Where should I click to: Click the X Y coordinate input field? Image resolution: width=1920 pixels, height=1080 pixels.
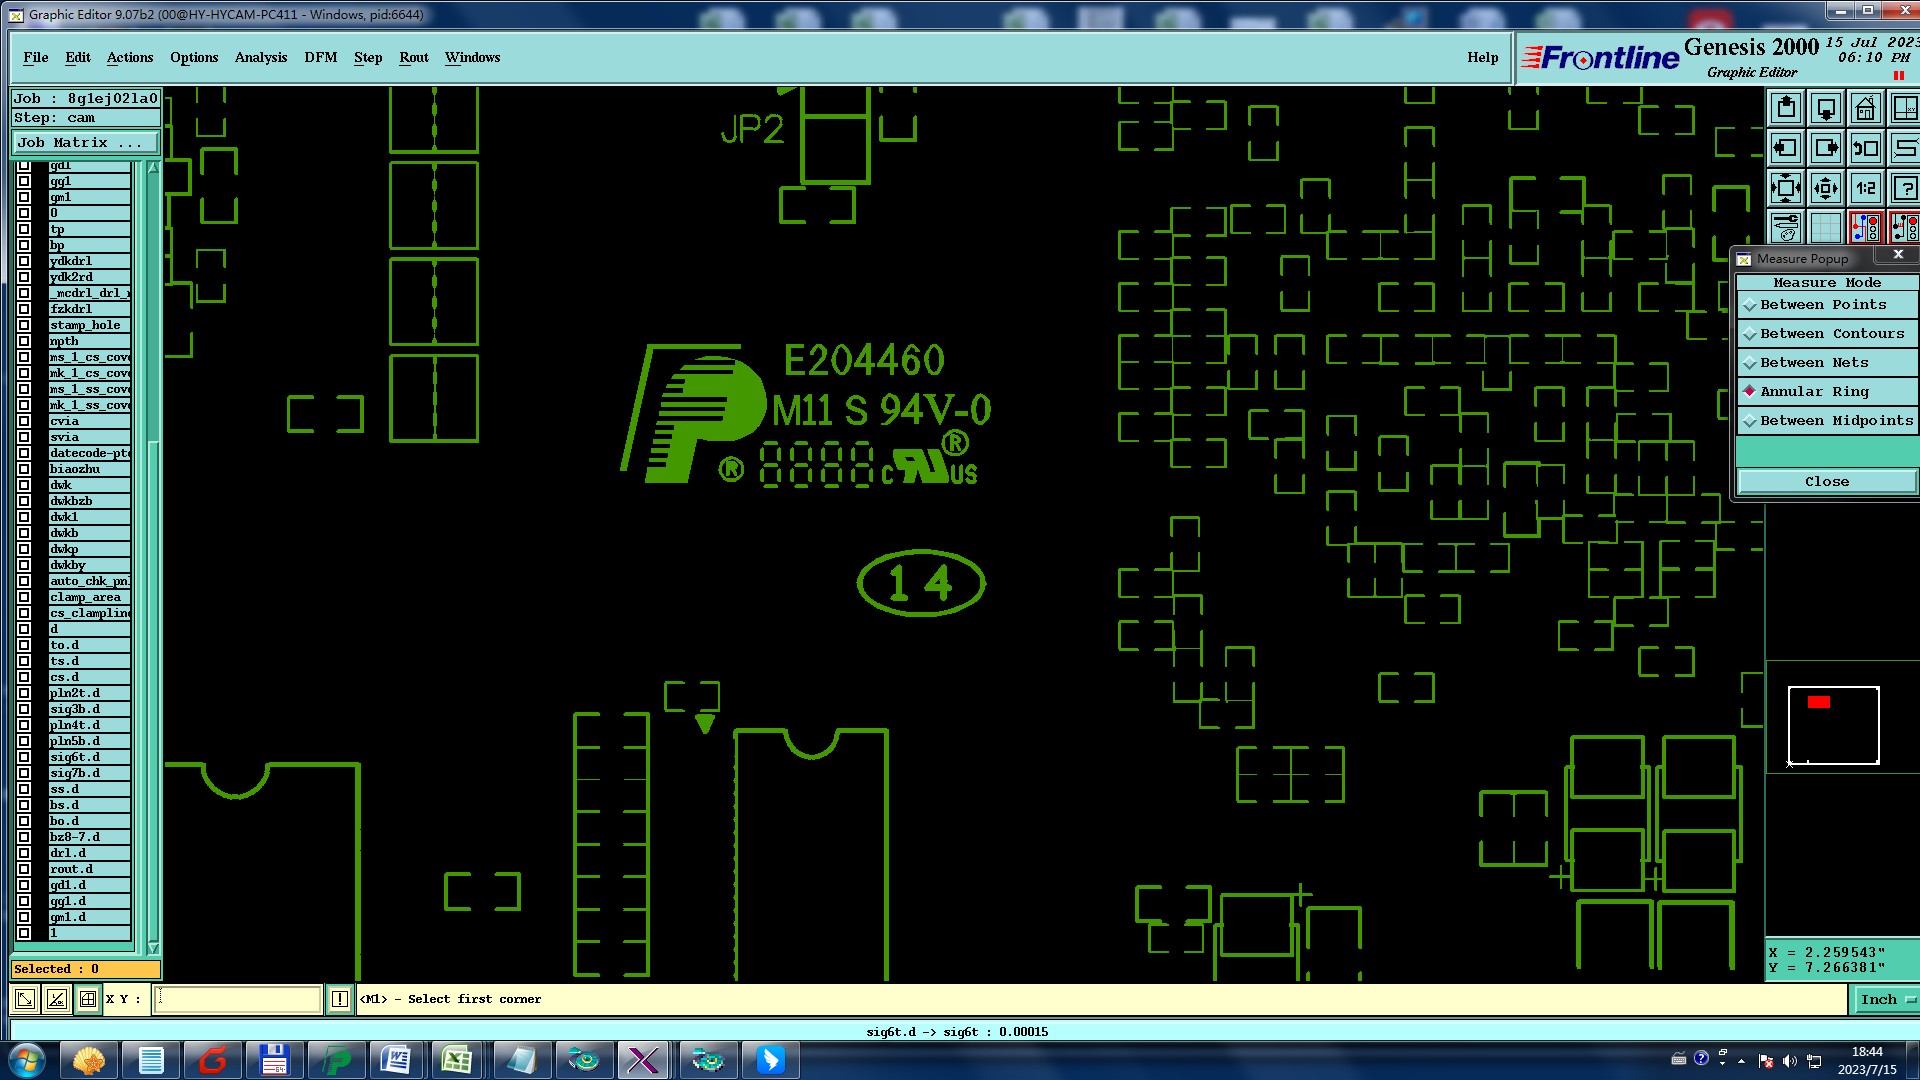click(238, 999)
